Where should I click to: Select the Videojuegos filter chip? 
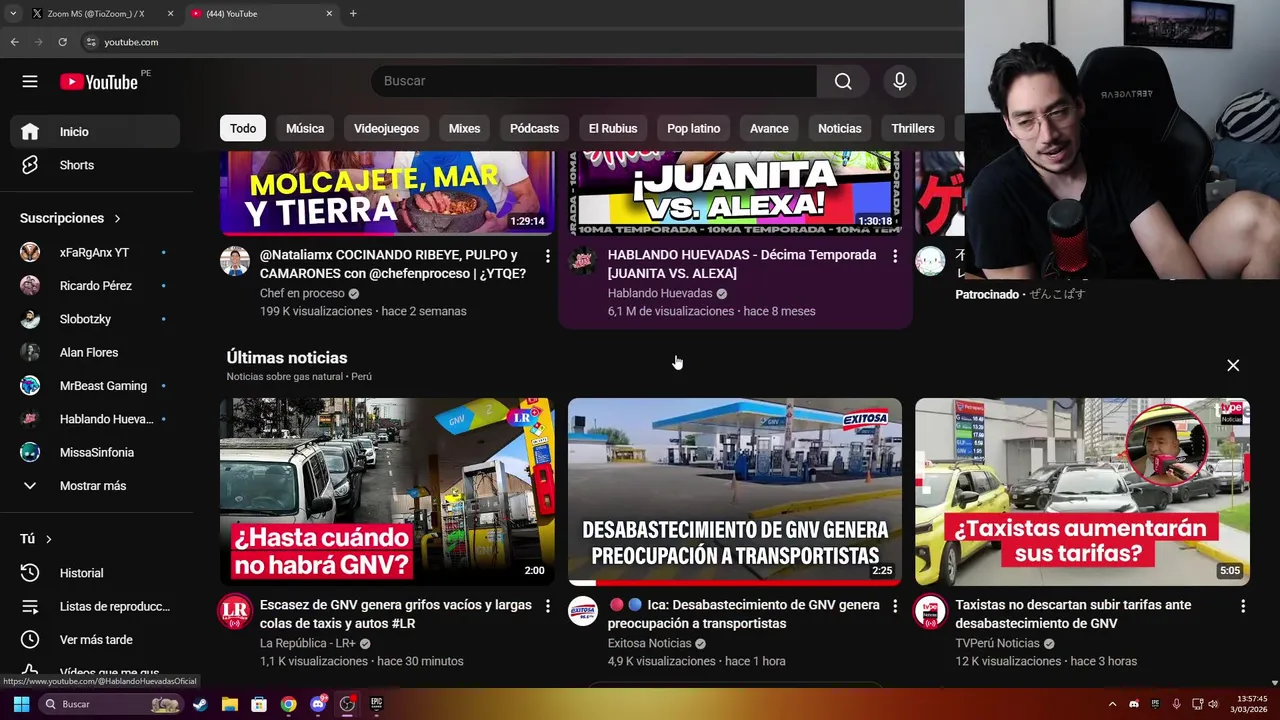pos(386,128)
